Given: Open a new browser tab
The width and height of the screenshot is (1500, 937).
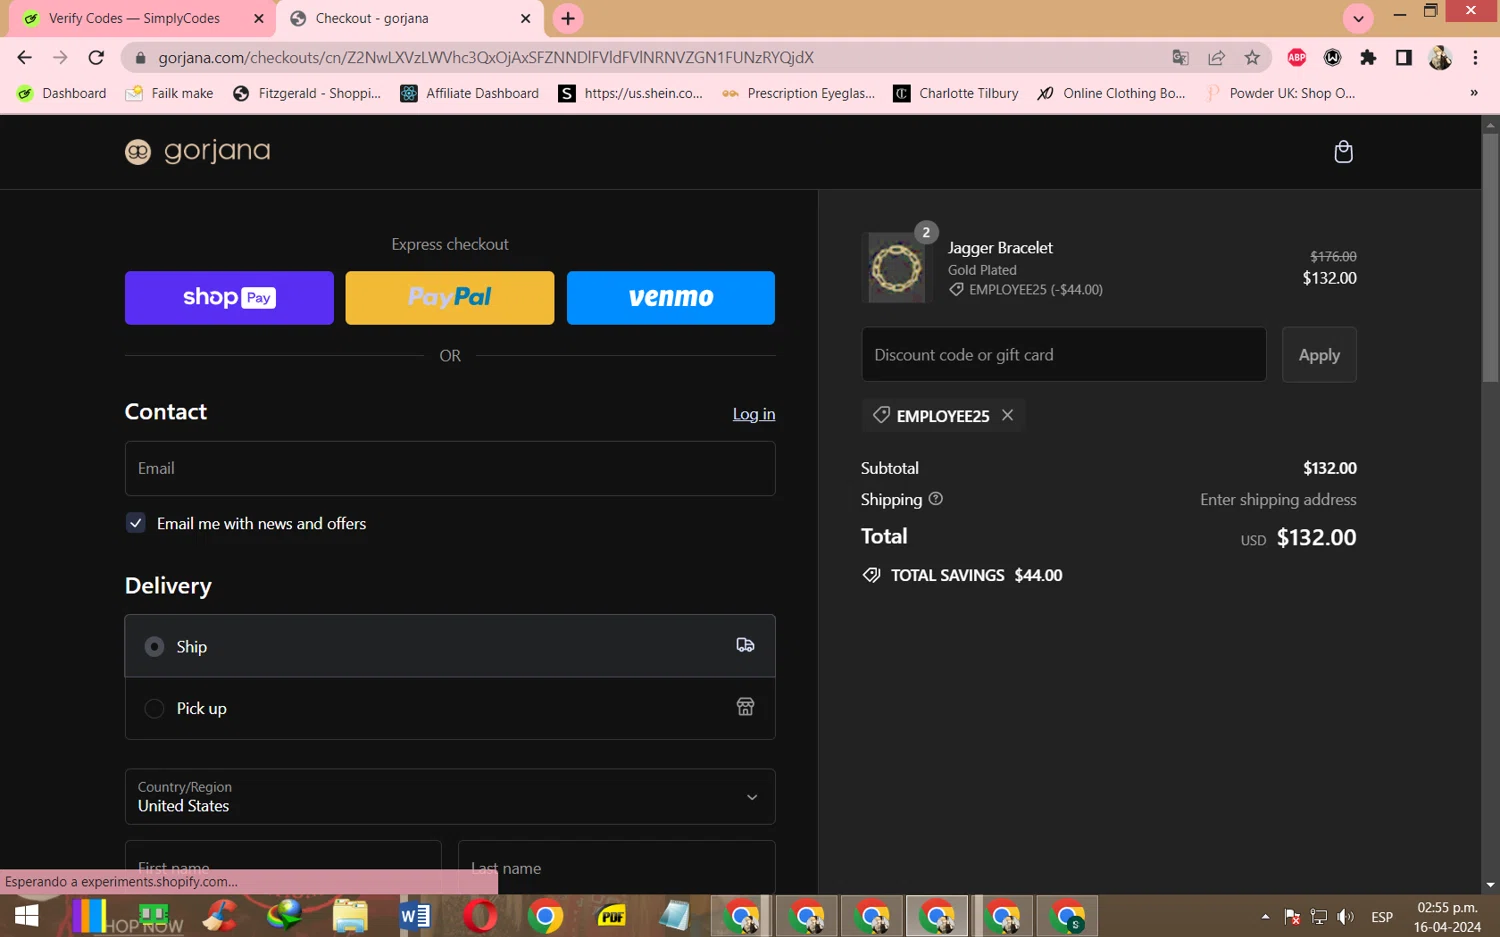Looking at the screenshot, I should click(x=568, y=18).
